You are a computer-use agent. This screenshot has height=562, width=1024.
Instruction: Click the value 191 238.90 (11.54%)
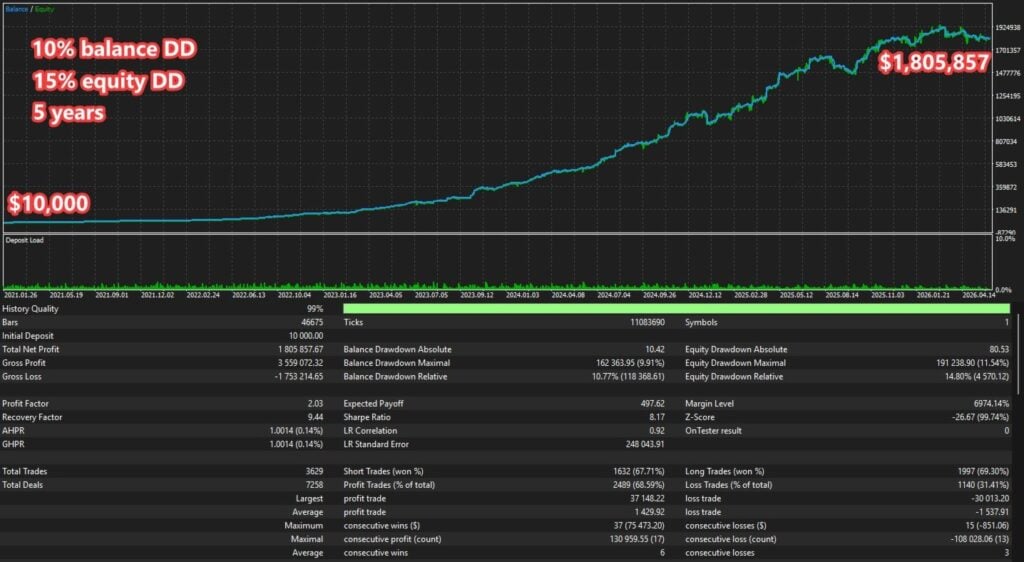click(972, 363)
